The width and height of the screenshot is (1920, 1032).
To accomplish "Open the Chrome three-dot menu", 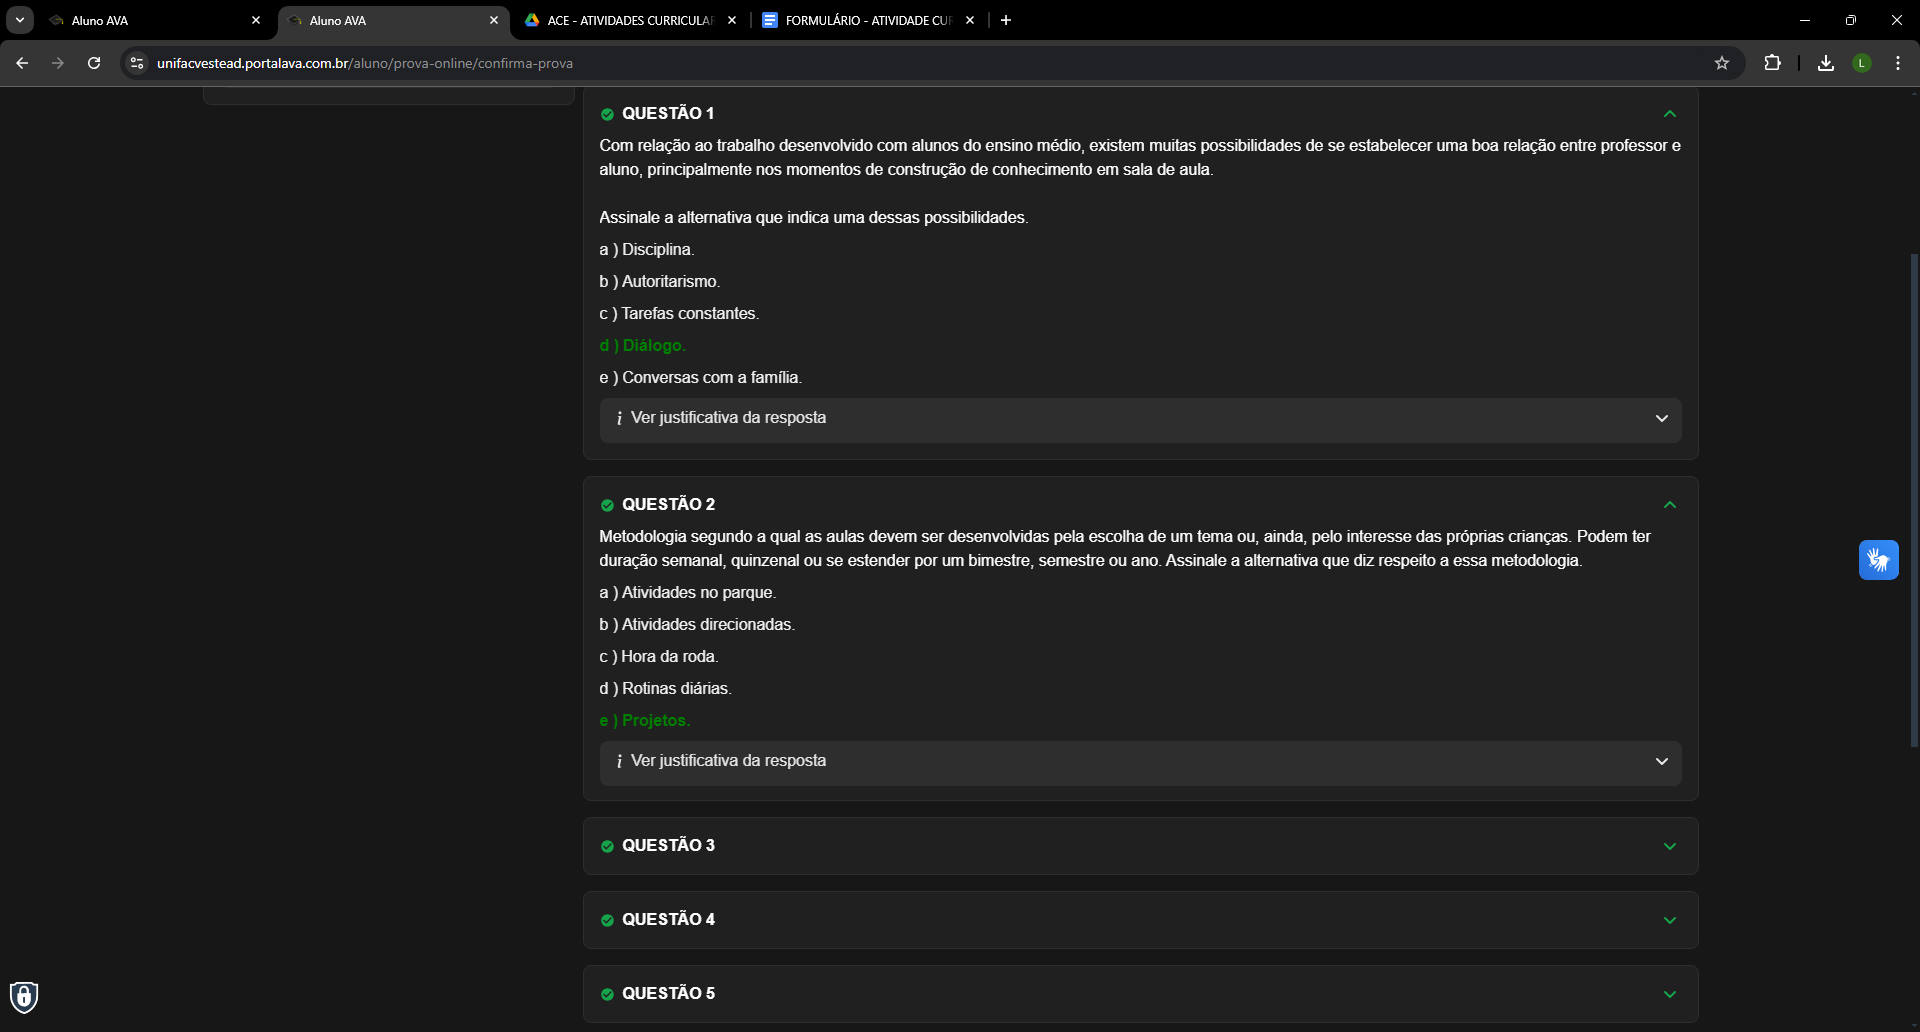I will (1898, 63).
